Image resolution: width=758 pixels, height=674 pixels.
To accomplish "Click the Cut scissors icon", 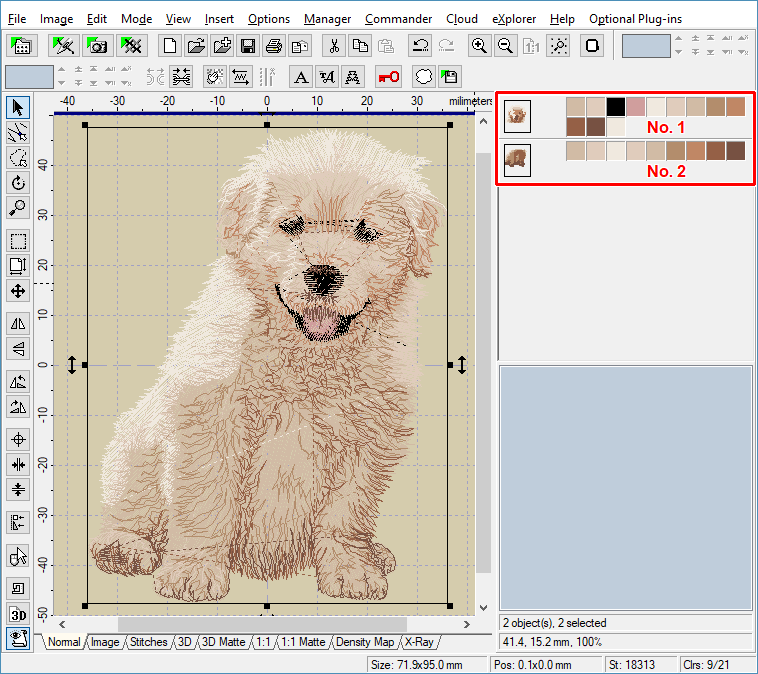I will pos(335,46).
